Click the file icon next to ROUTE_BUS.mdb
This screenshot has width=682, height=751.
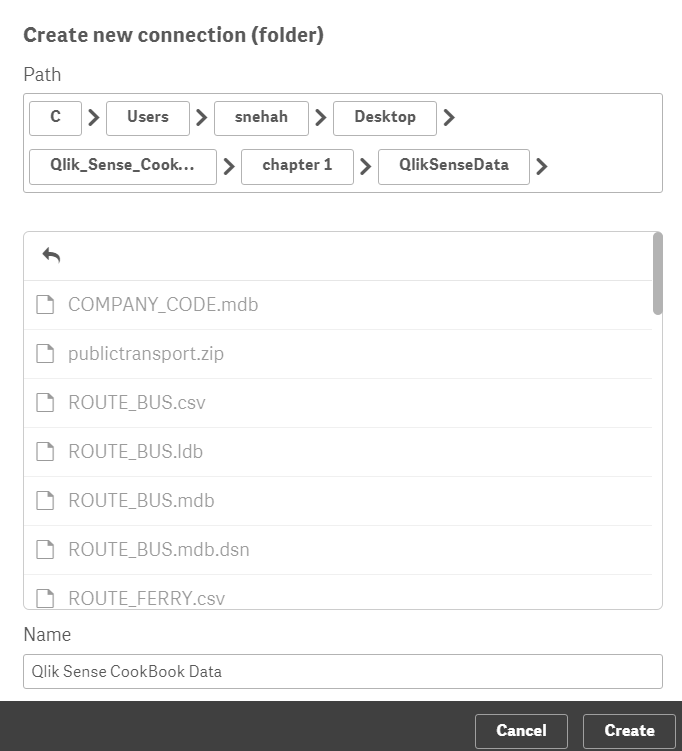point(45,501)
